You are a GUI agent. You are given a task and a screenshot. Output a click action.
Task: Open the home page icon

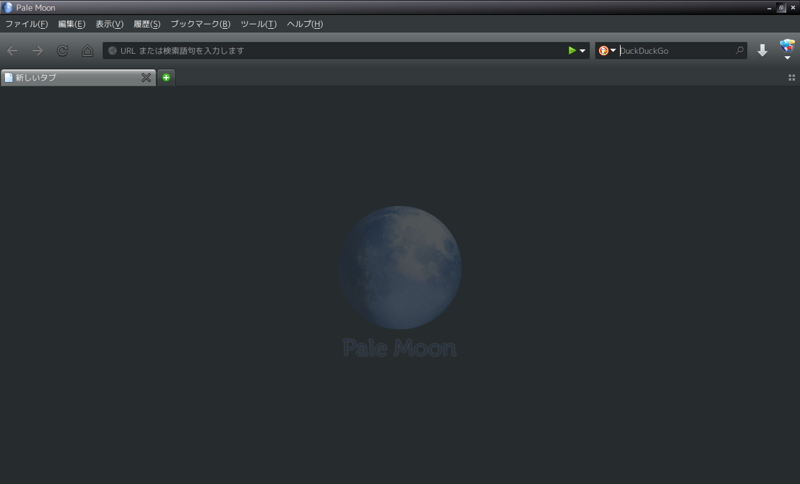pos(87,50)
